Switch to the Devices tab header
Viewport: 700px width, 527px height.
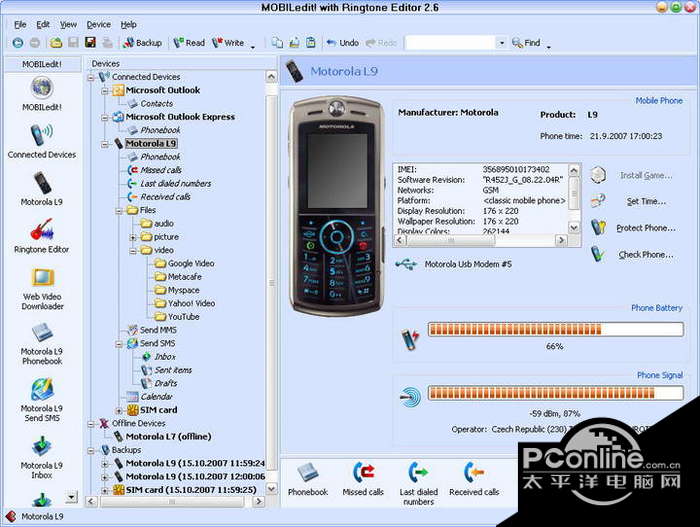(106, 64)
